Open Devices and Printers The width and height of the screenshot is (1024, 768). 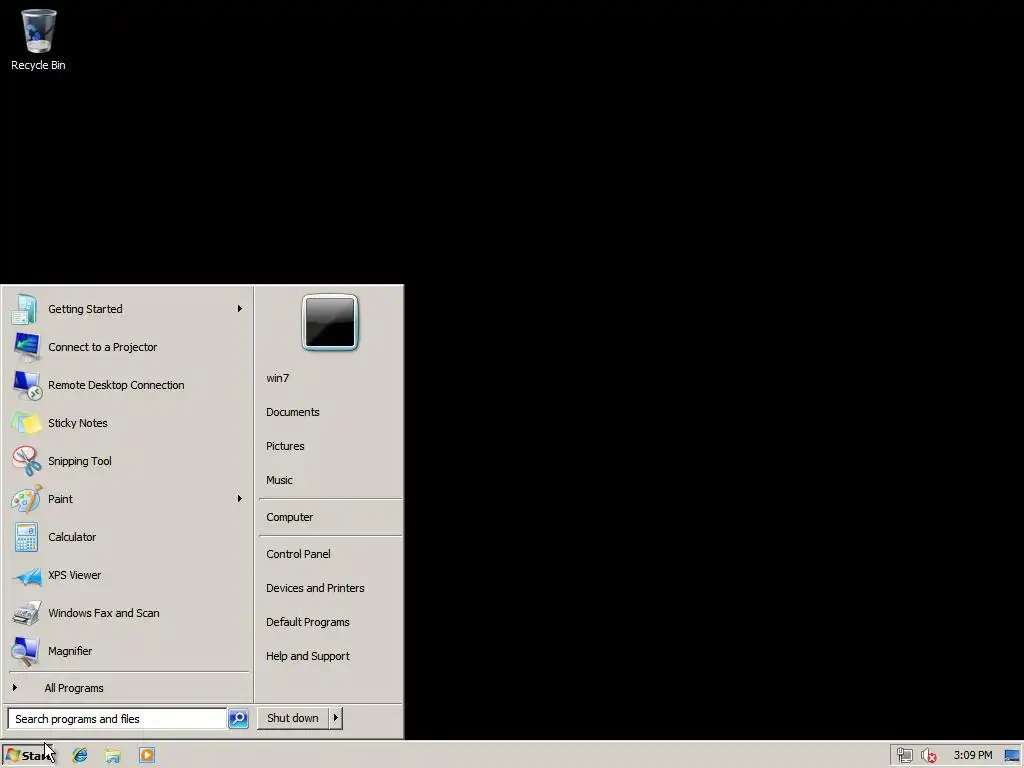(315, 588)
